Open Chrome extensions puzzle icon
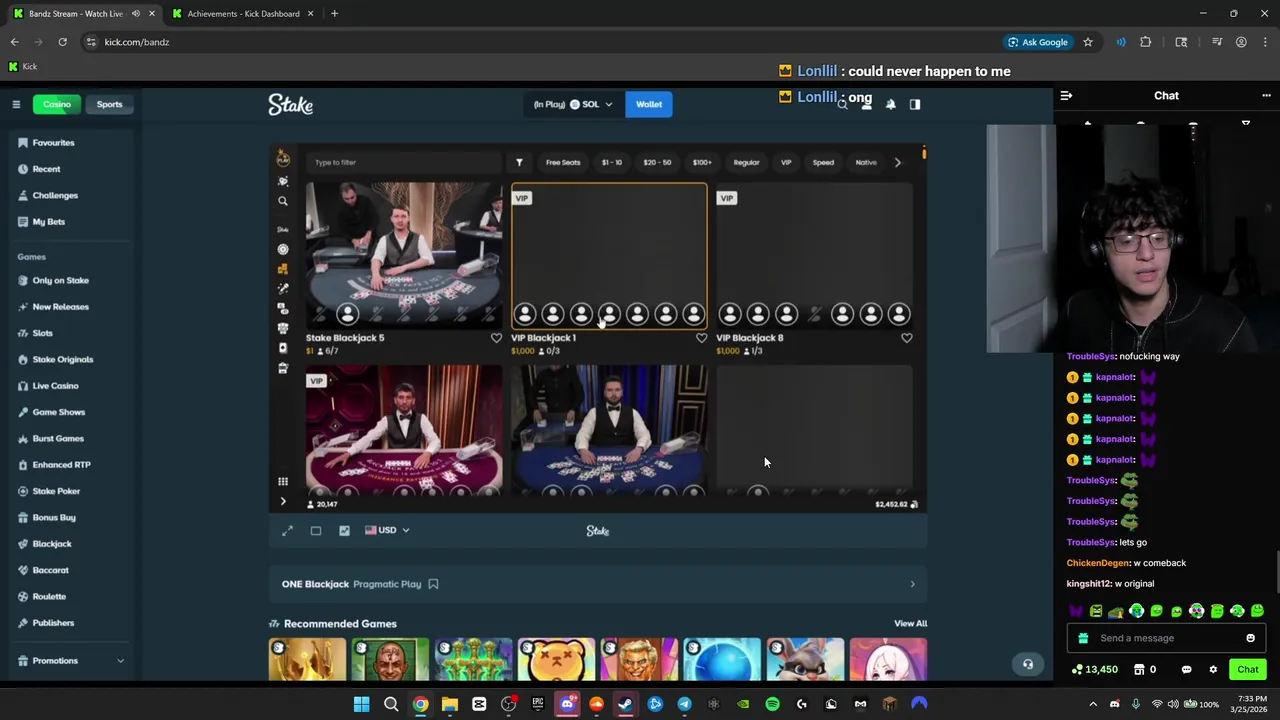The height and width of the screenshot is (720, 1280). tap(1145, 42)
